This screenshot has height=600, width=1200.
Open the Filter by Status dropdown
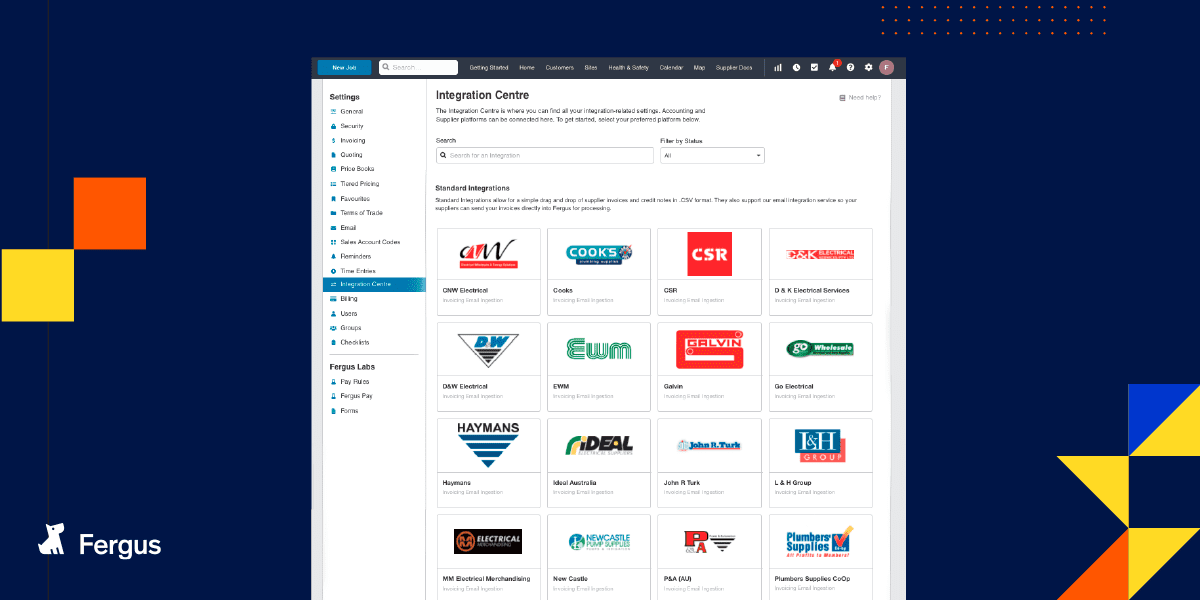click(712, 155)
